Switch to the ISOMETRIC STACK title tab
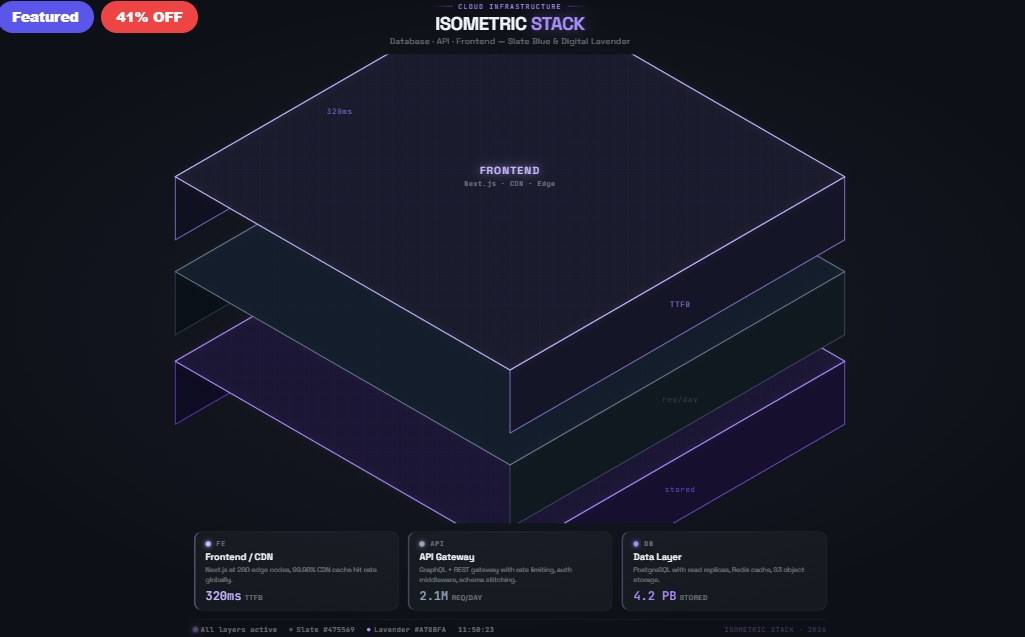The height and width of the screenshot is (637, 1025). [512, 23]
